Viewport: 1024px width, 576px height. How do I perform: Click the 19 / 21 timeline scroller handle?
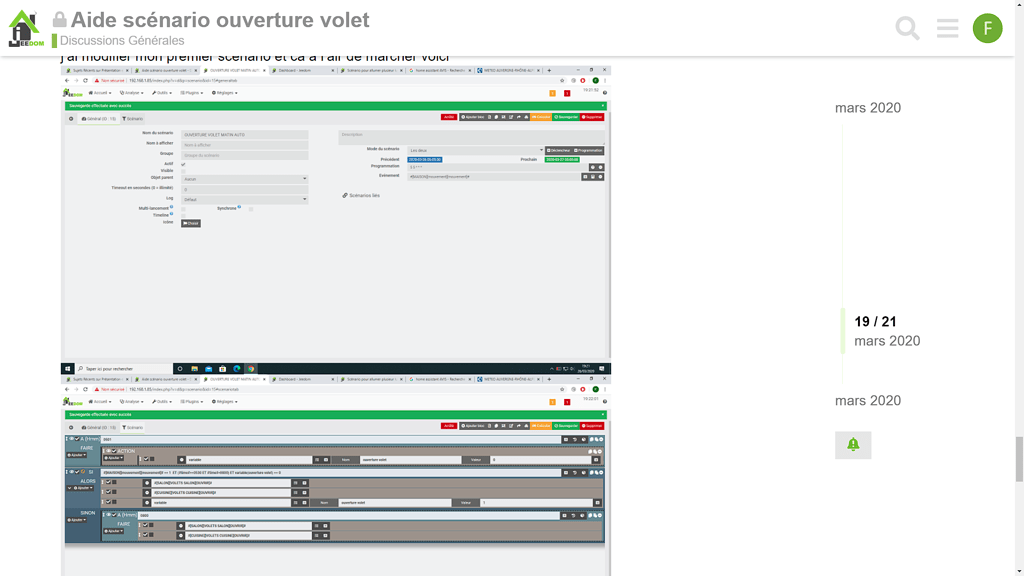click(x=875, y=330)
